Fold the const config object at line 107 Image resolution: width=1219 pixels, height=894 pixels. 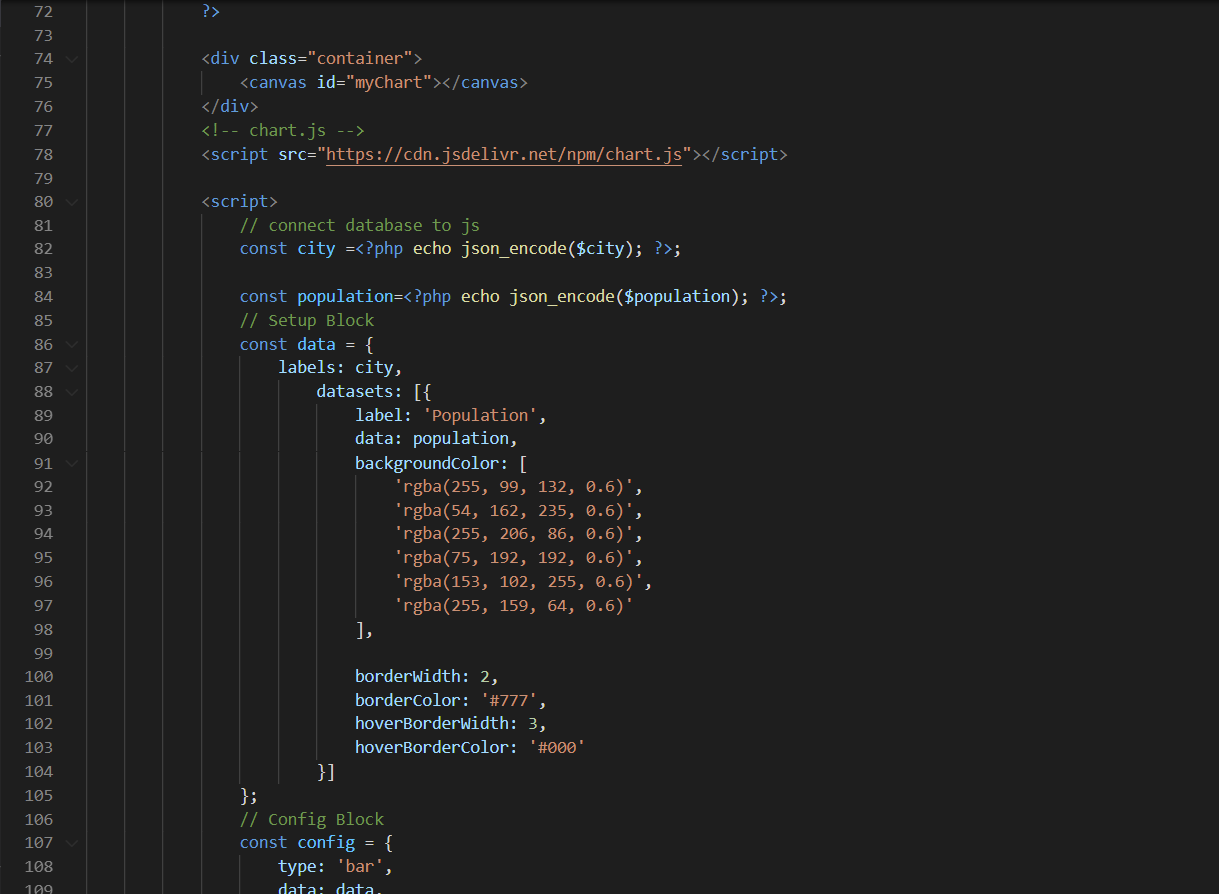click(x=71, y=843)
